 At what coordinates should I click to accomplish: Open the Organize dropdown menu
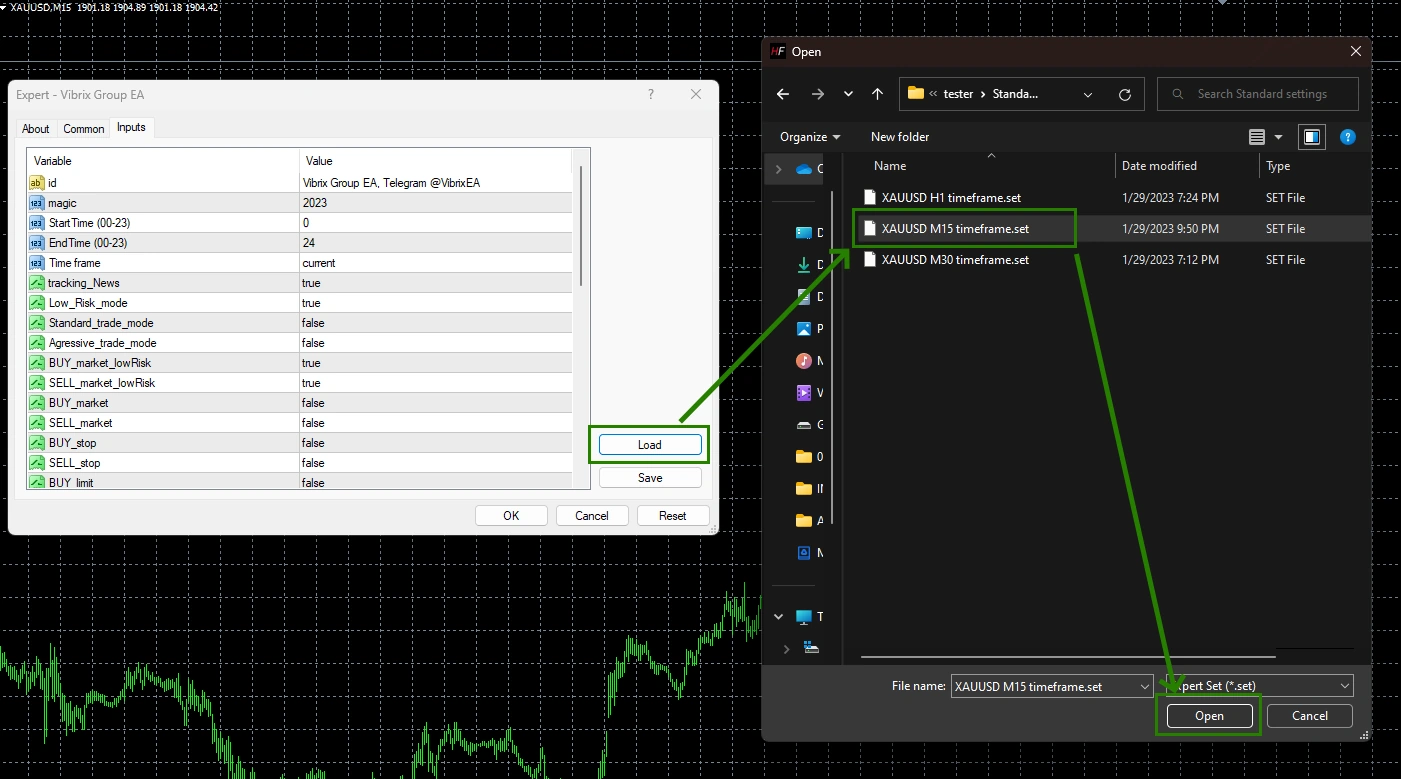point(810,137)
